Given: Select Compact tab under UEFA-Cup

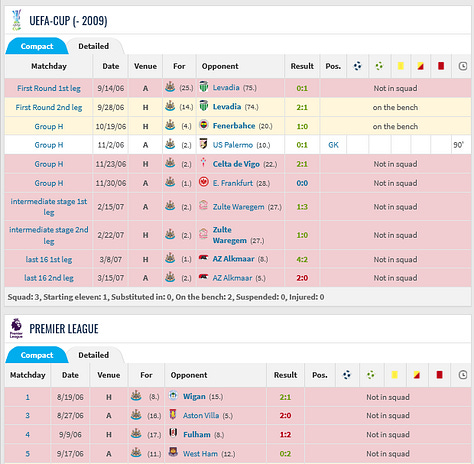Looking at the screenshot, I should tap(37, 46).
